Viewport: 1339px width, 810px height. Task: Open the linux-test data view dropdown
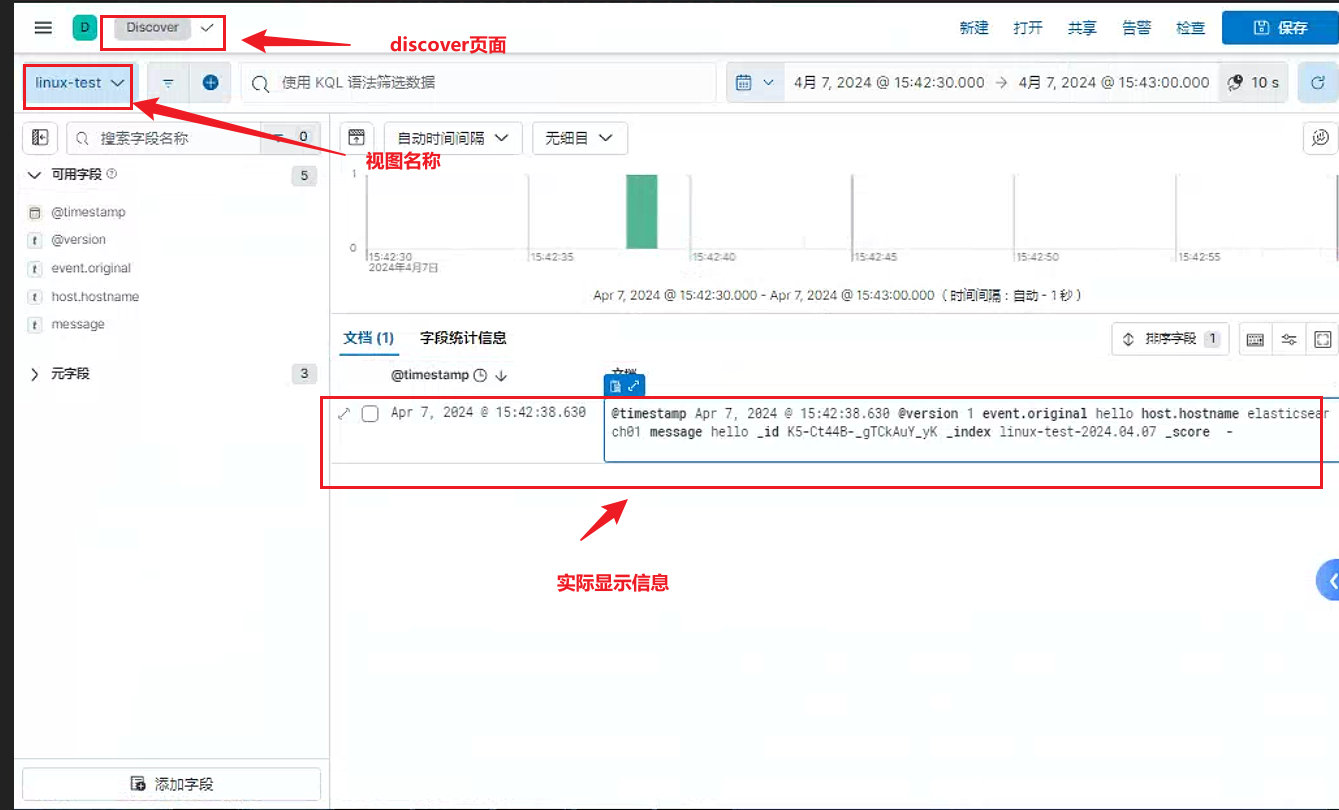tap(79, 83)
